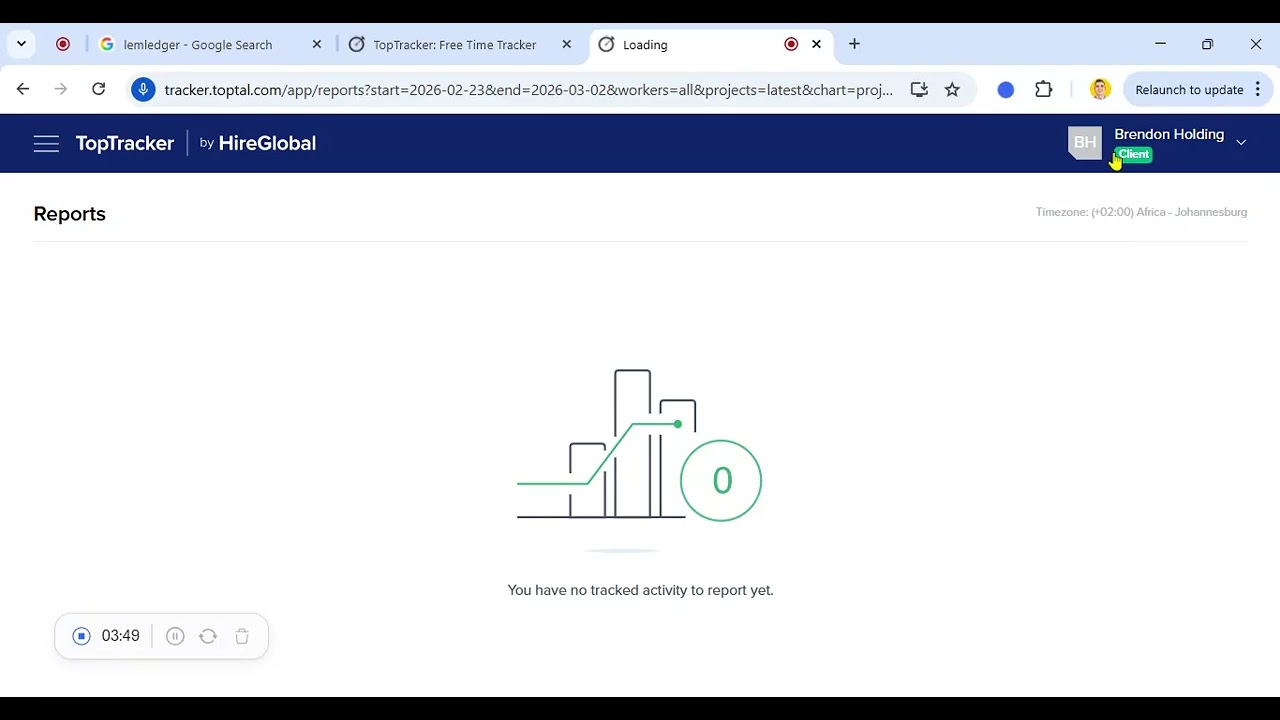Focus the address bar URL

pos(528,90)
